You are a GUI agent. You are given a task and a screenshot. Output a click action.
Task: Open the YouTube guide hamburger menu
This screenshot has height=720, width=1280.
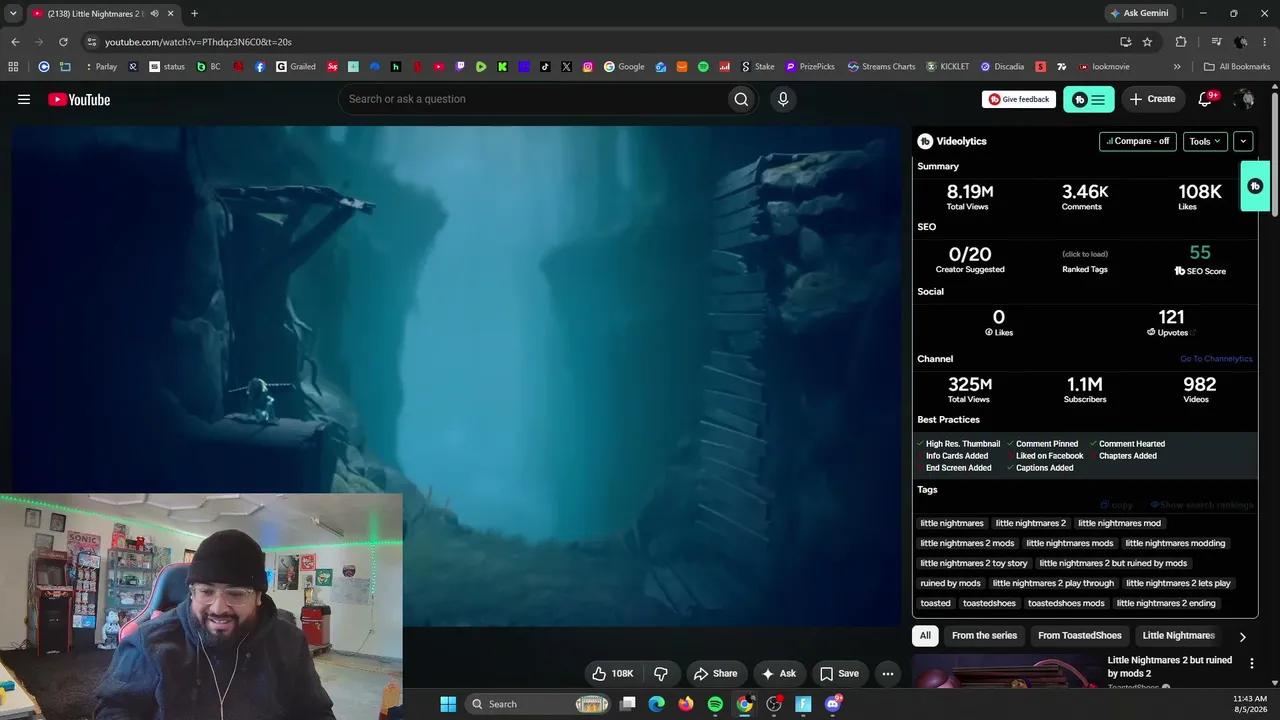click(24, 99)
